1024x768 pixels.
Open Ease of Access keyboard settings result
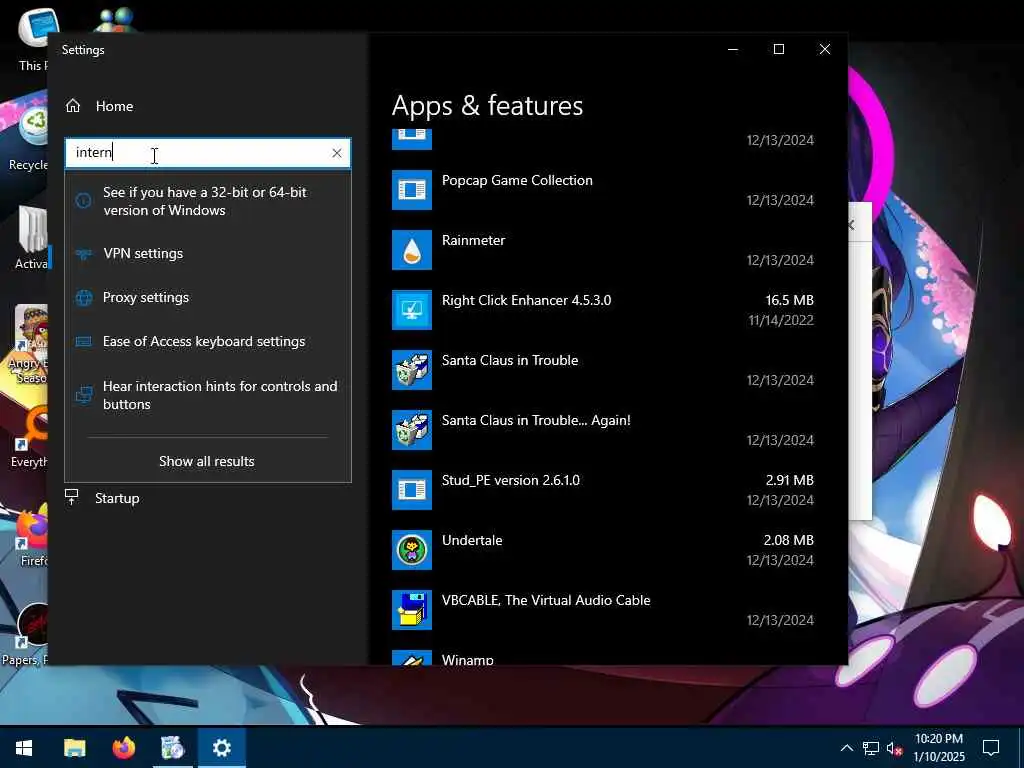point(208,342)
